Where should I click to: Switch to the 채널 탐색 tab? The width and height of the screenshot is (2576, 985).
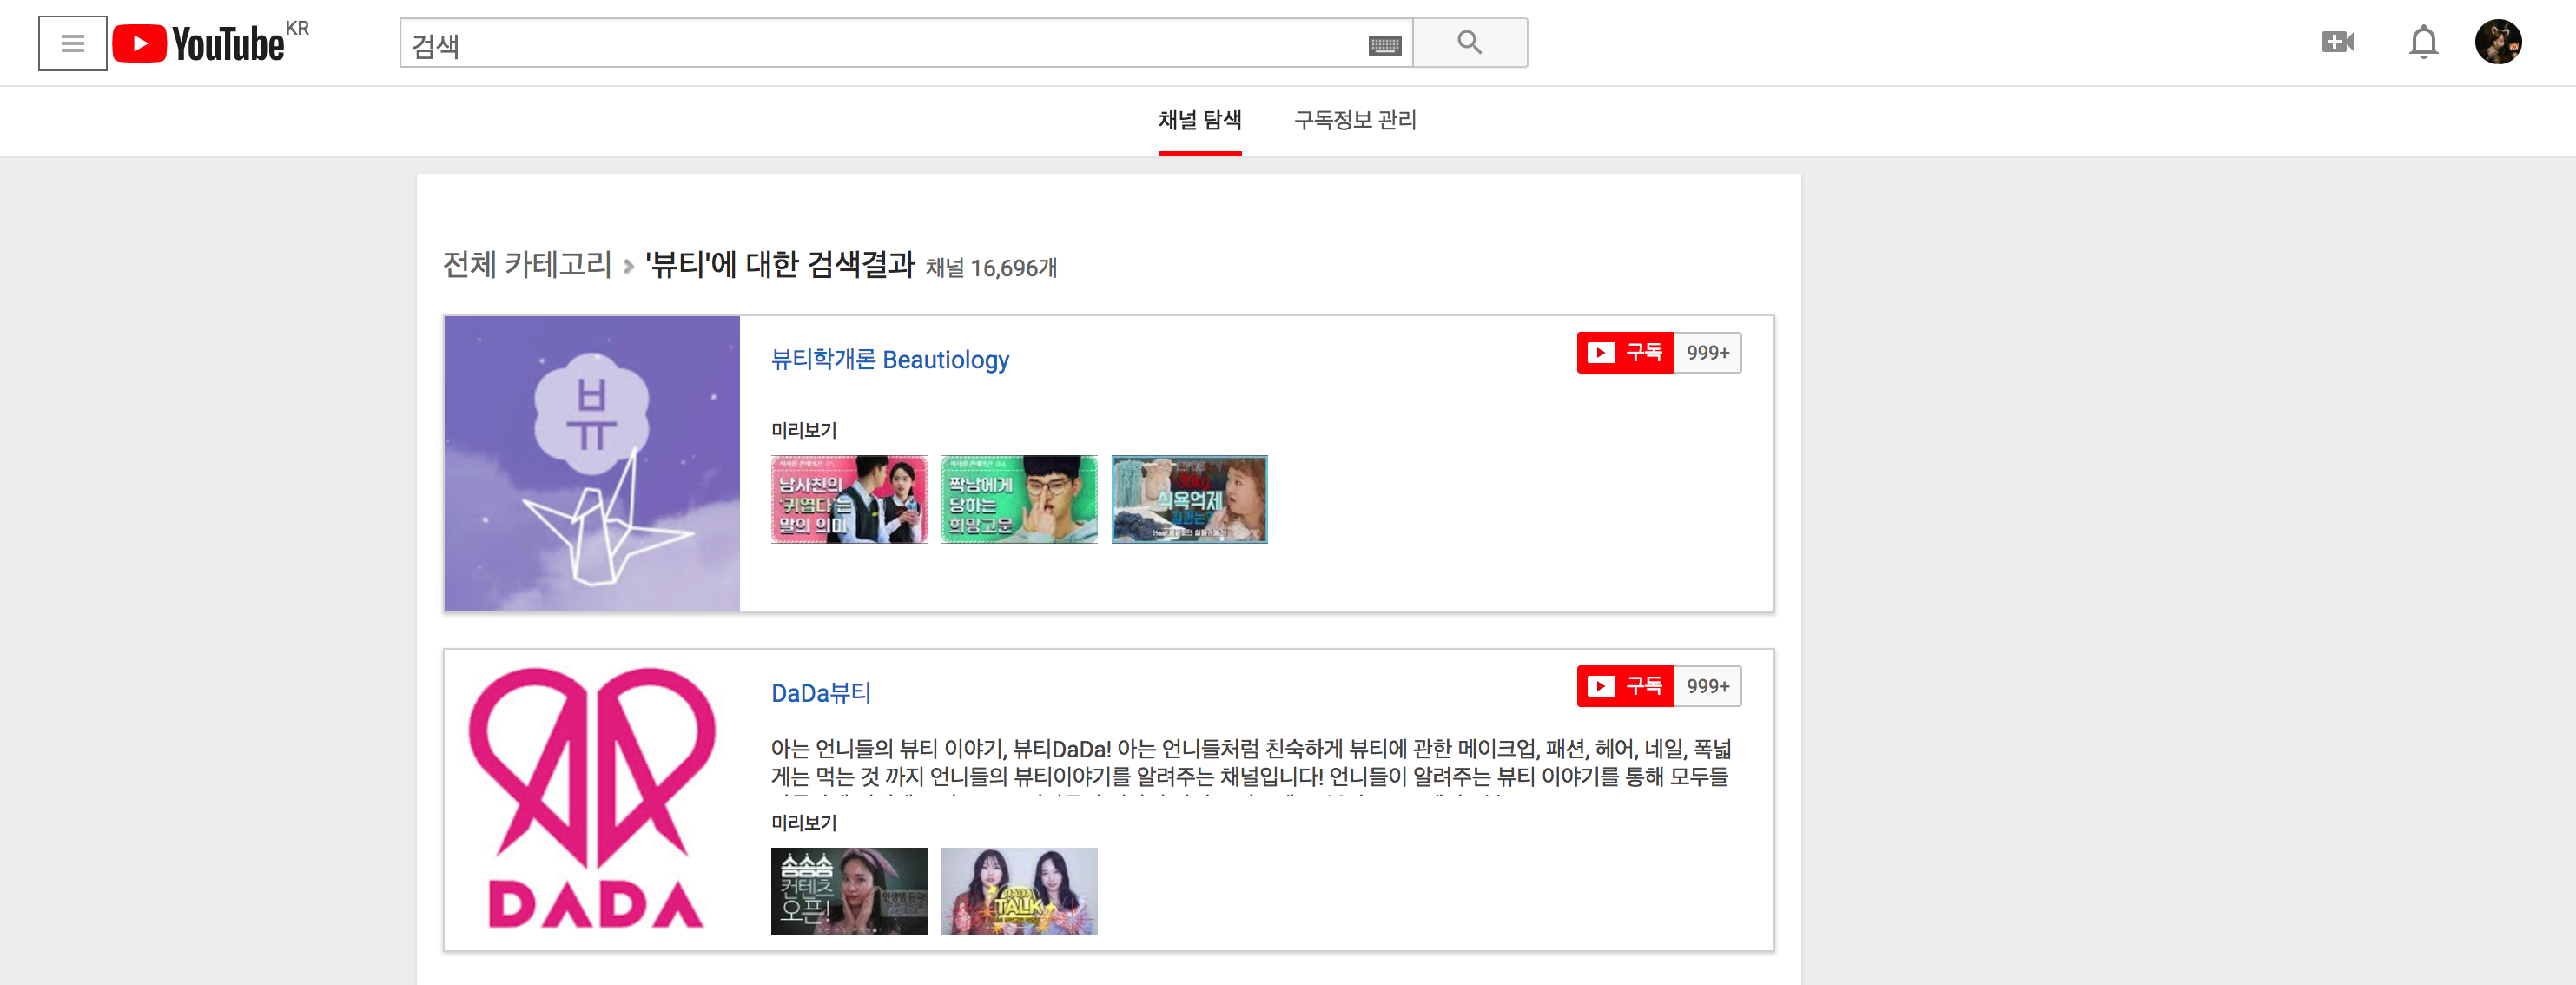tap(1199, 120)
